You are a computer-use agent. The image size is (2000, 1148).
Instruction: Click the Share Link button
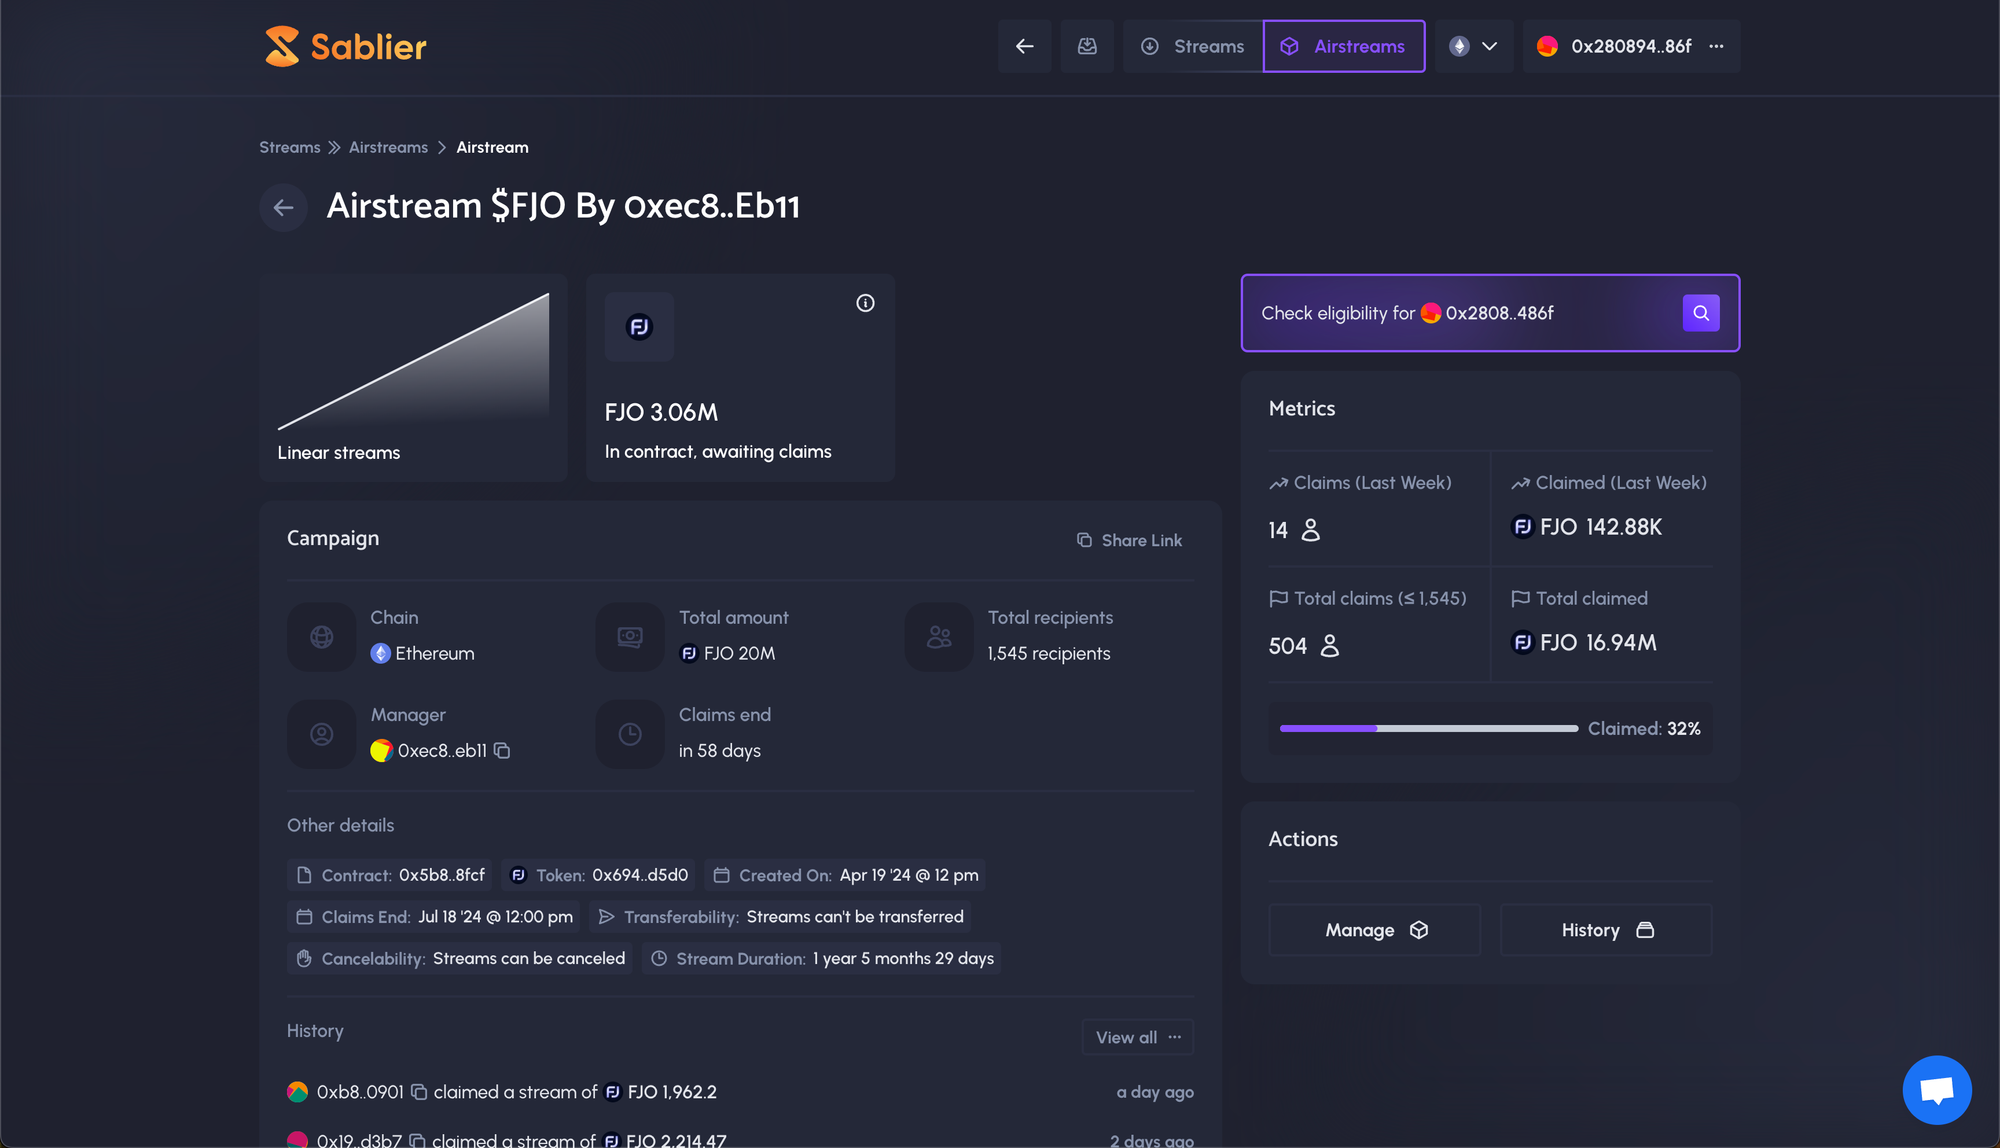1129,540
